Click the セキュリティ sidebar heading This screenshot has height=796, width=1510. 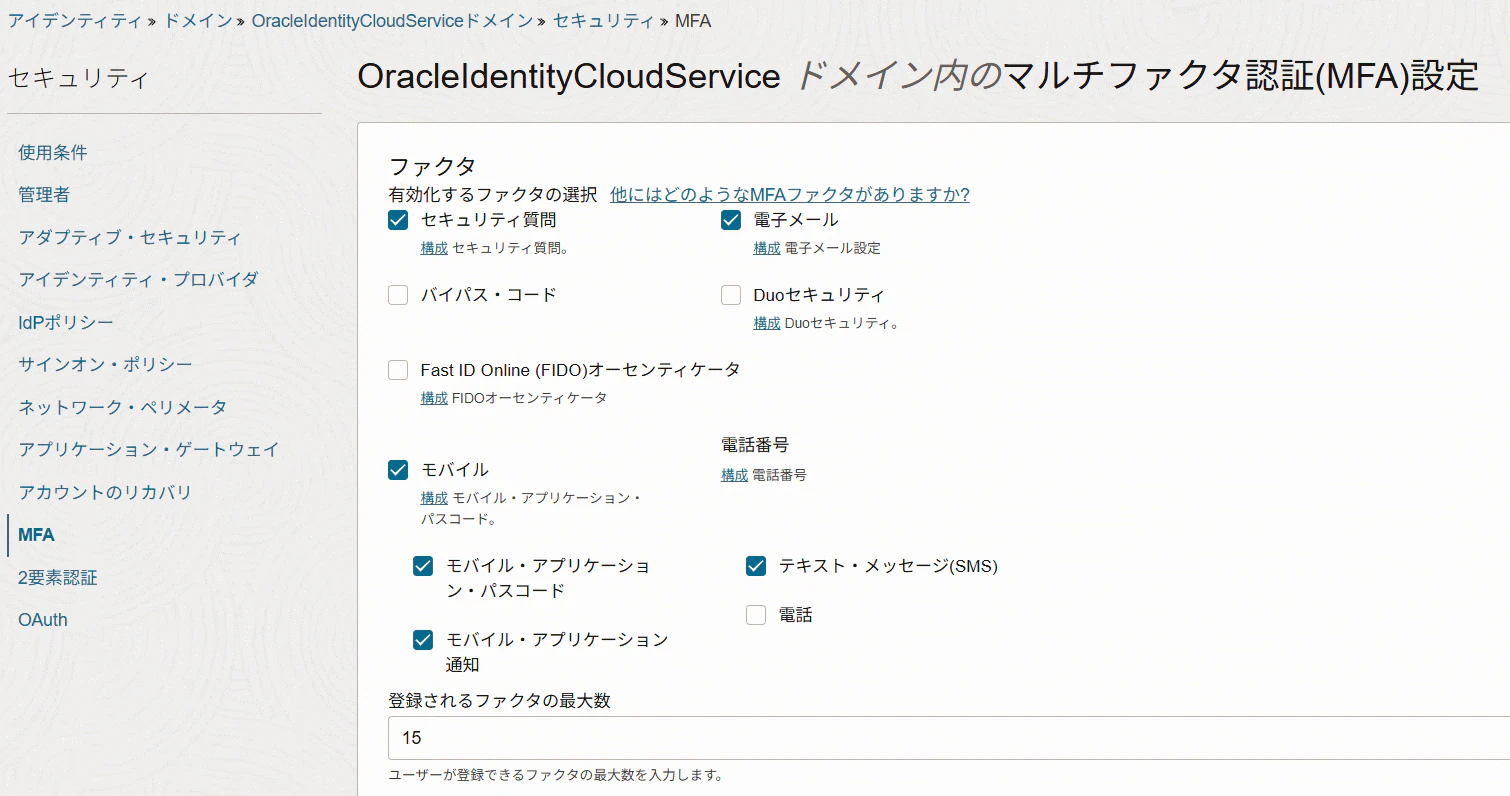click(x=79, y=78)
